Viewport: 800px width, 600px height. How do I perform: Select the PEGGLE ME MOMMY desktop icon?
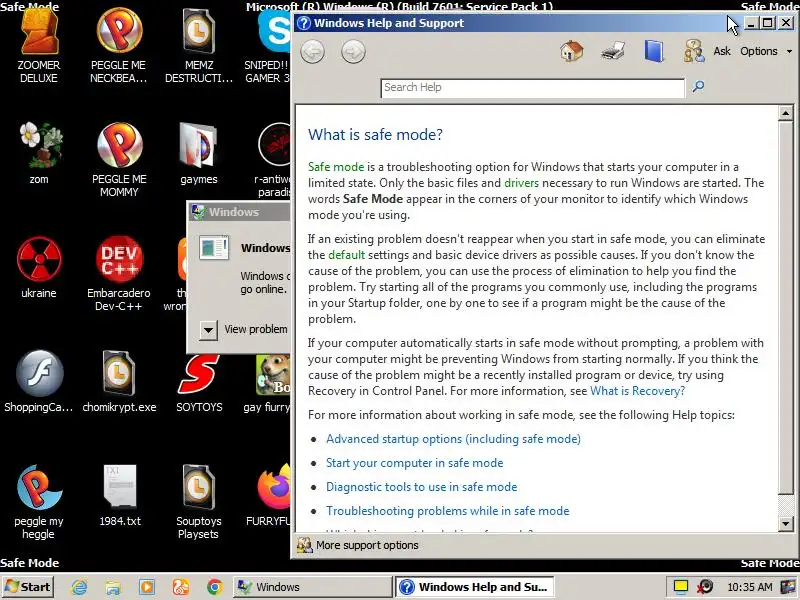tap(119, 161)
